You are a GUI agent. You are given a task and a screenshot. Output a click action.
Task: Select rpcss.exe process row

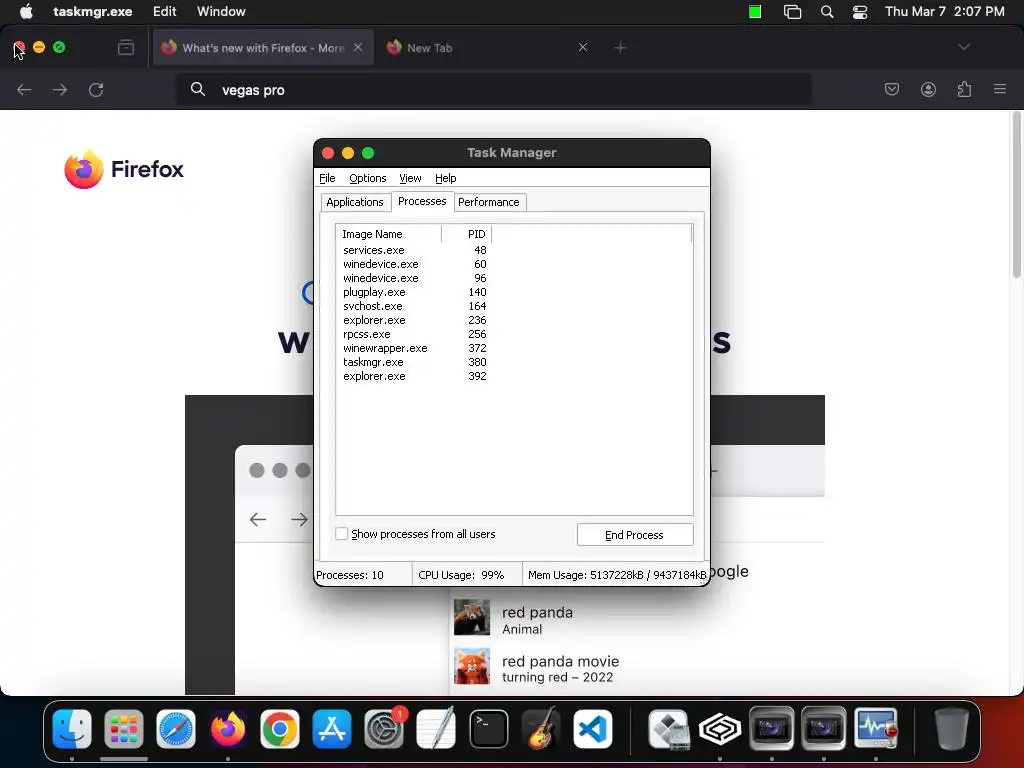pyautogui.click(x=414, y=334)
